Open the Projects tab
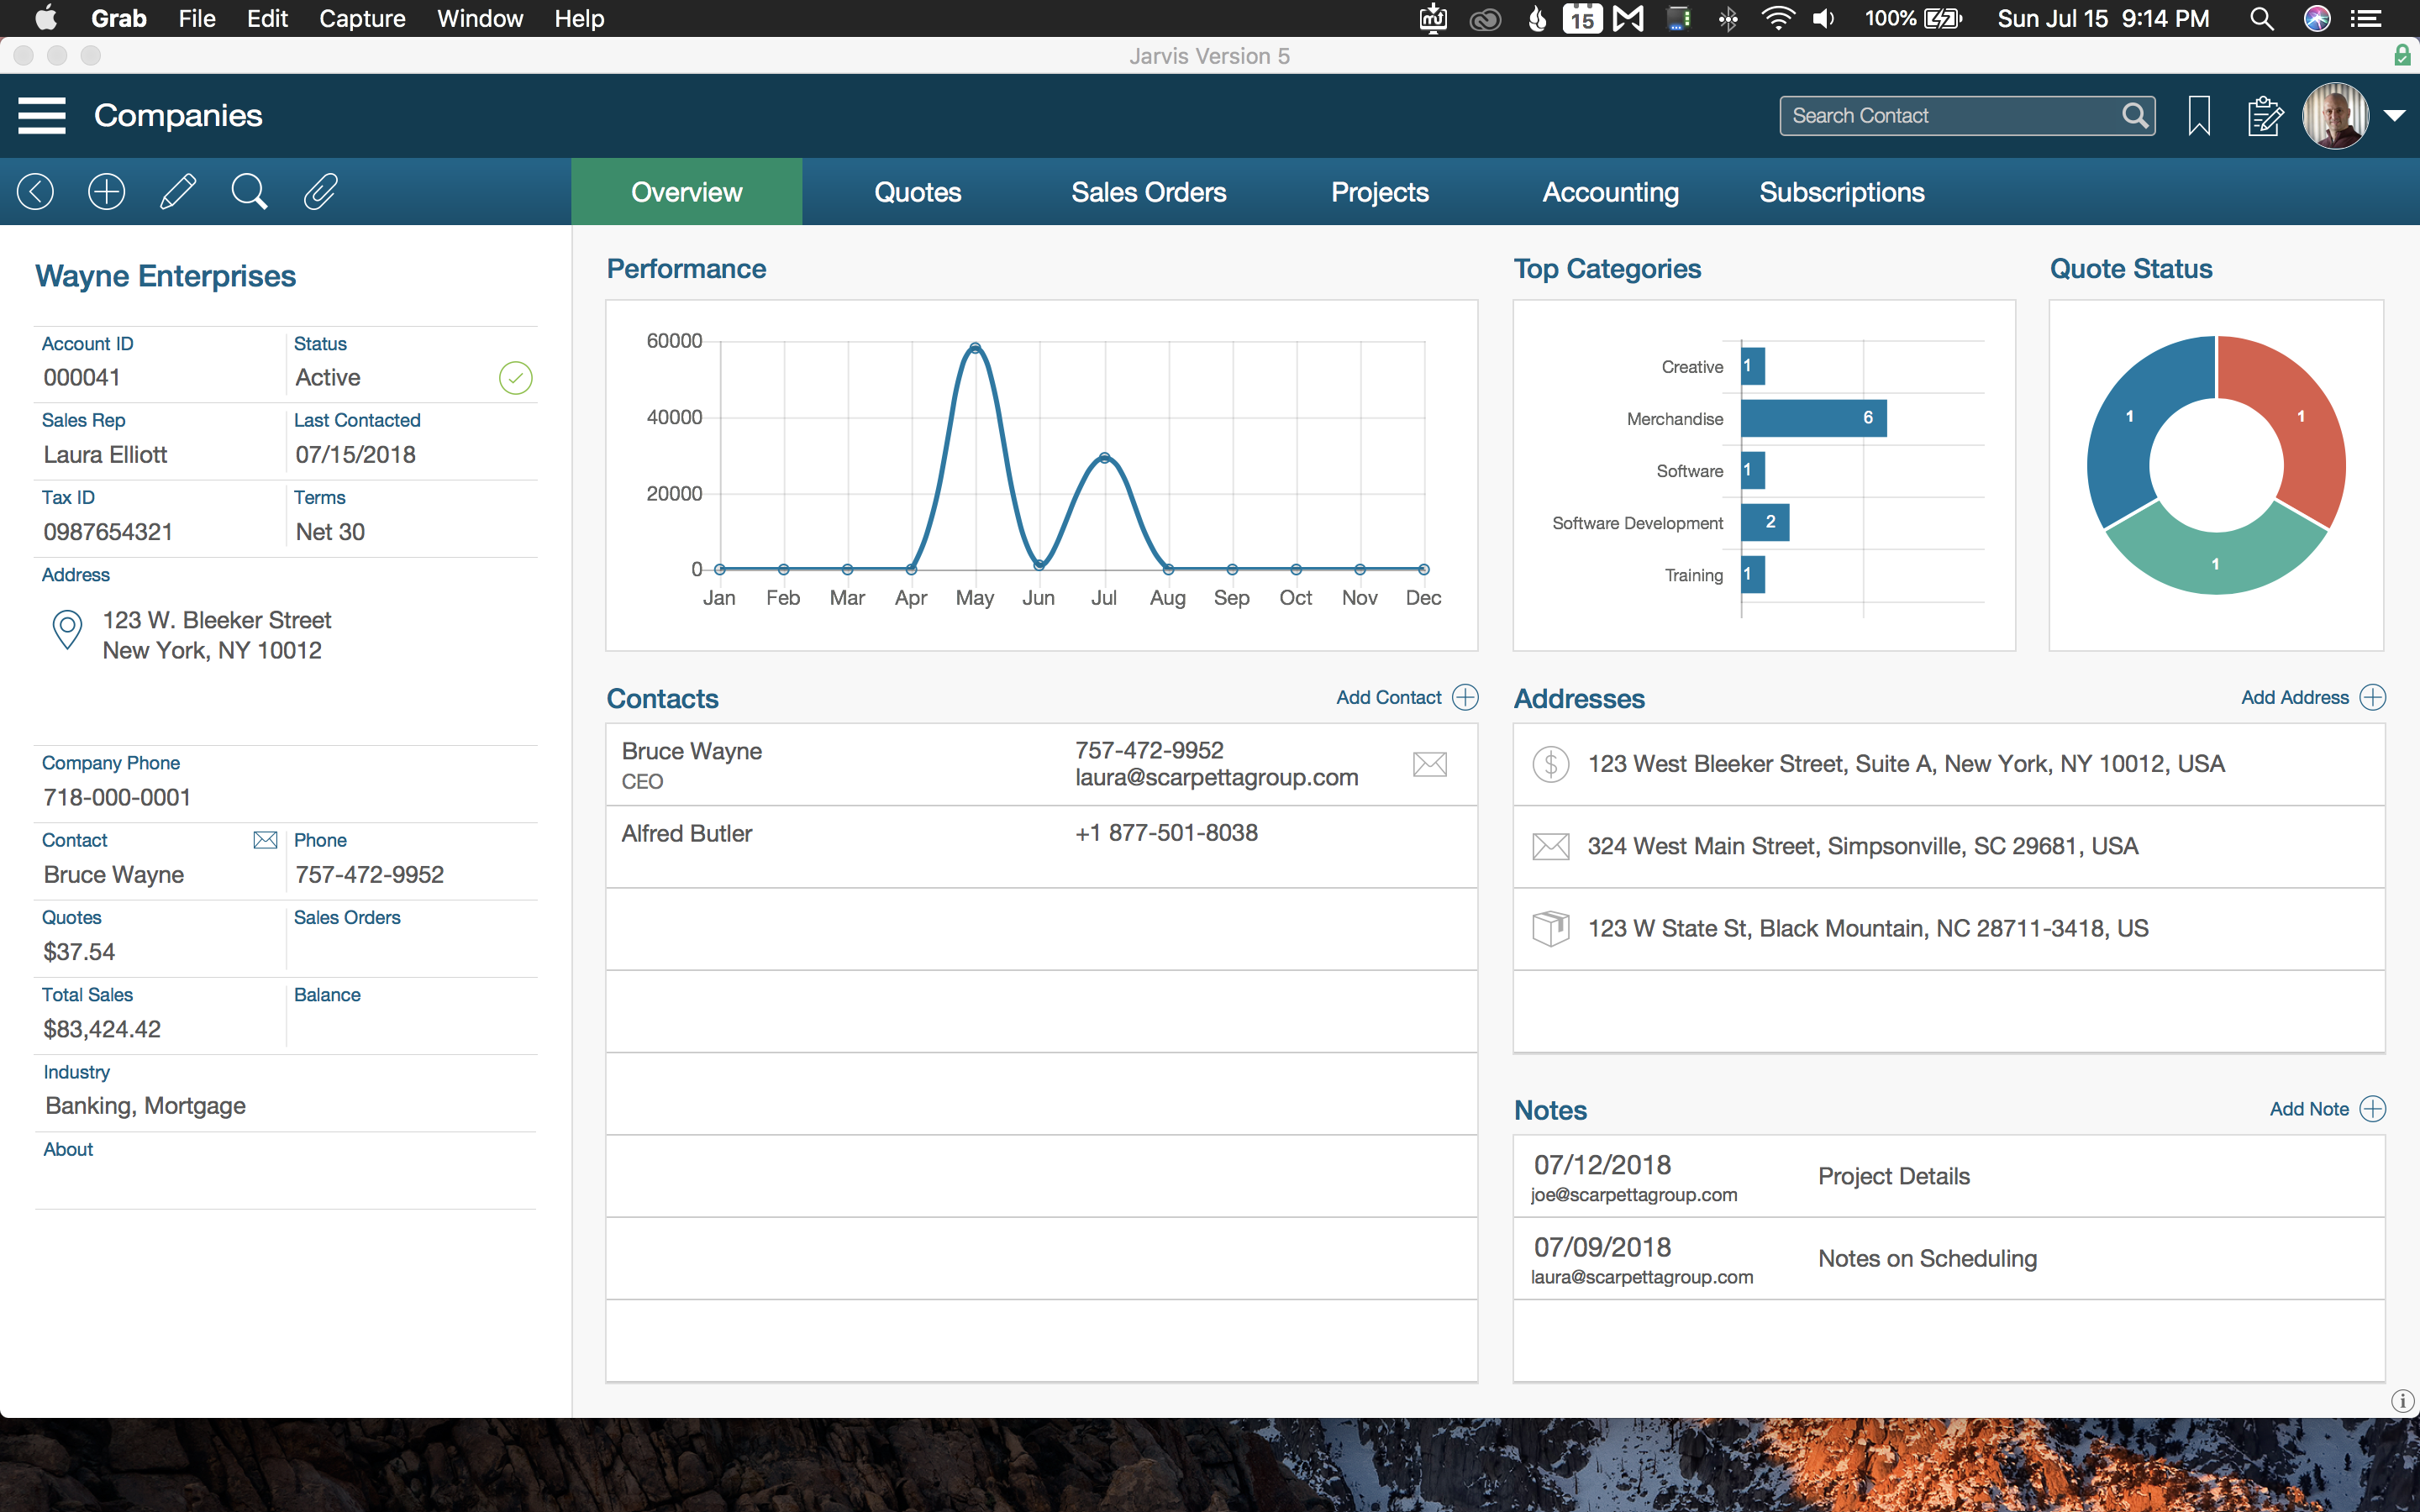2420x1512 pixels. click(x=1380, y=192)
